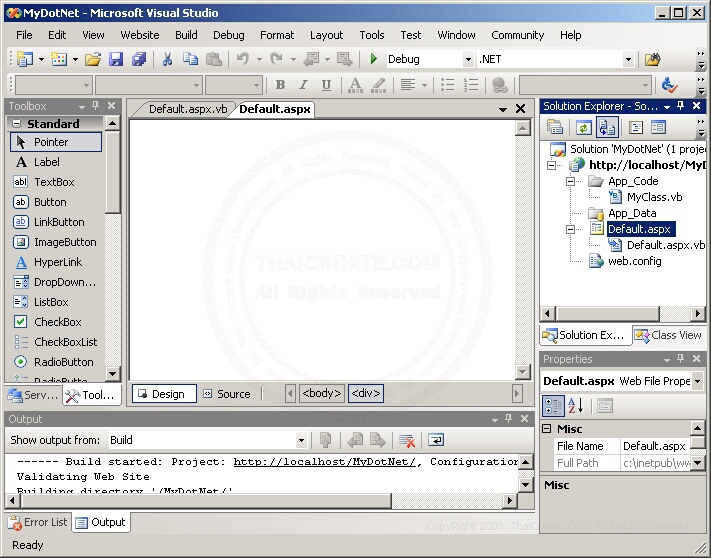The image size is (711, 558).
Task: Select the CheckBox control in Toolbox
Action: click(56, 322)
